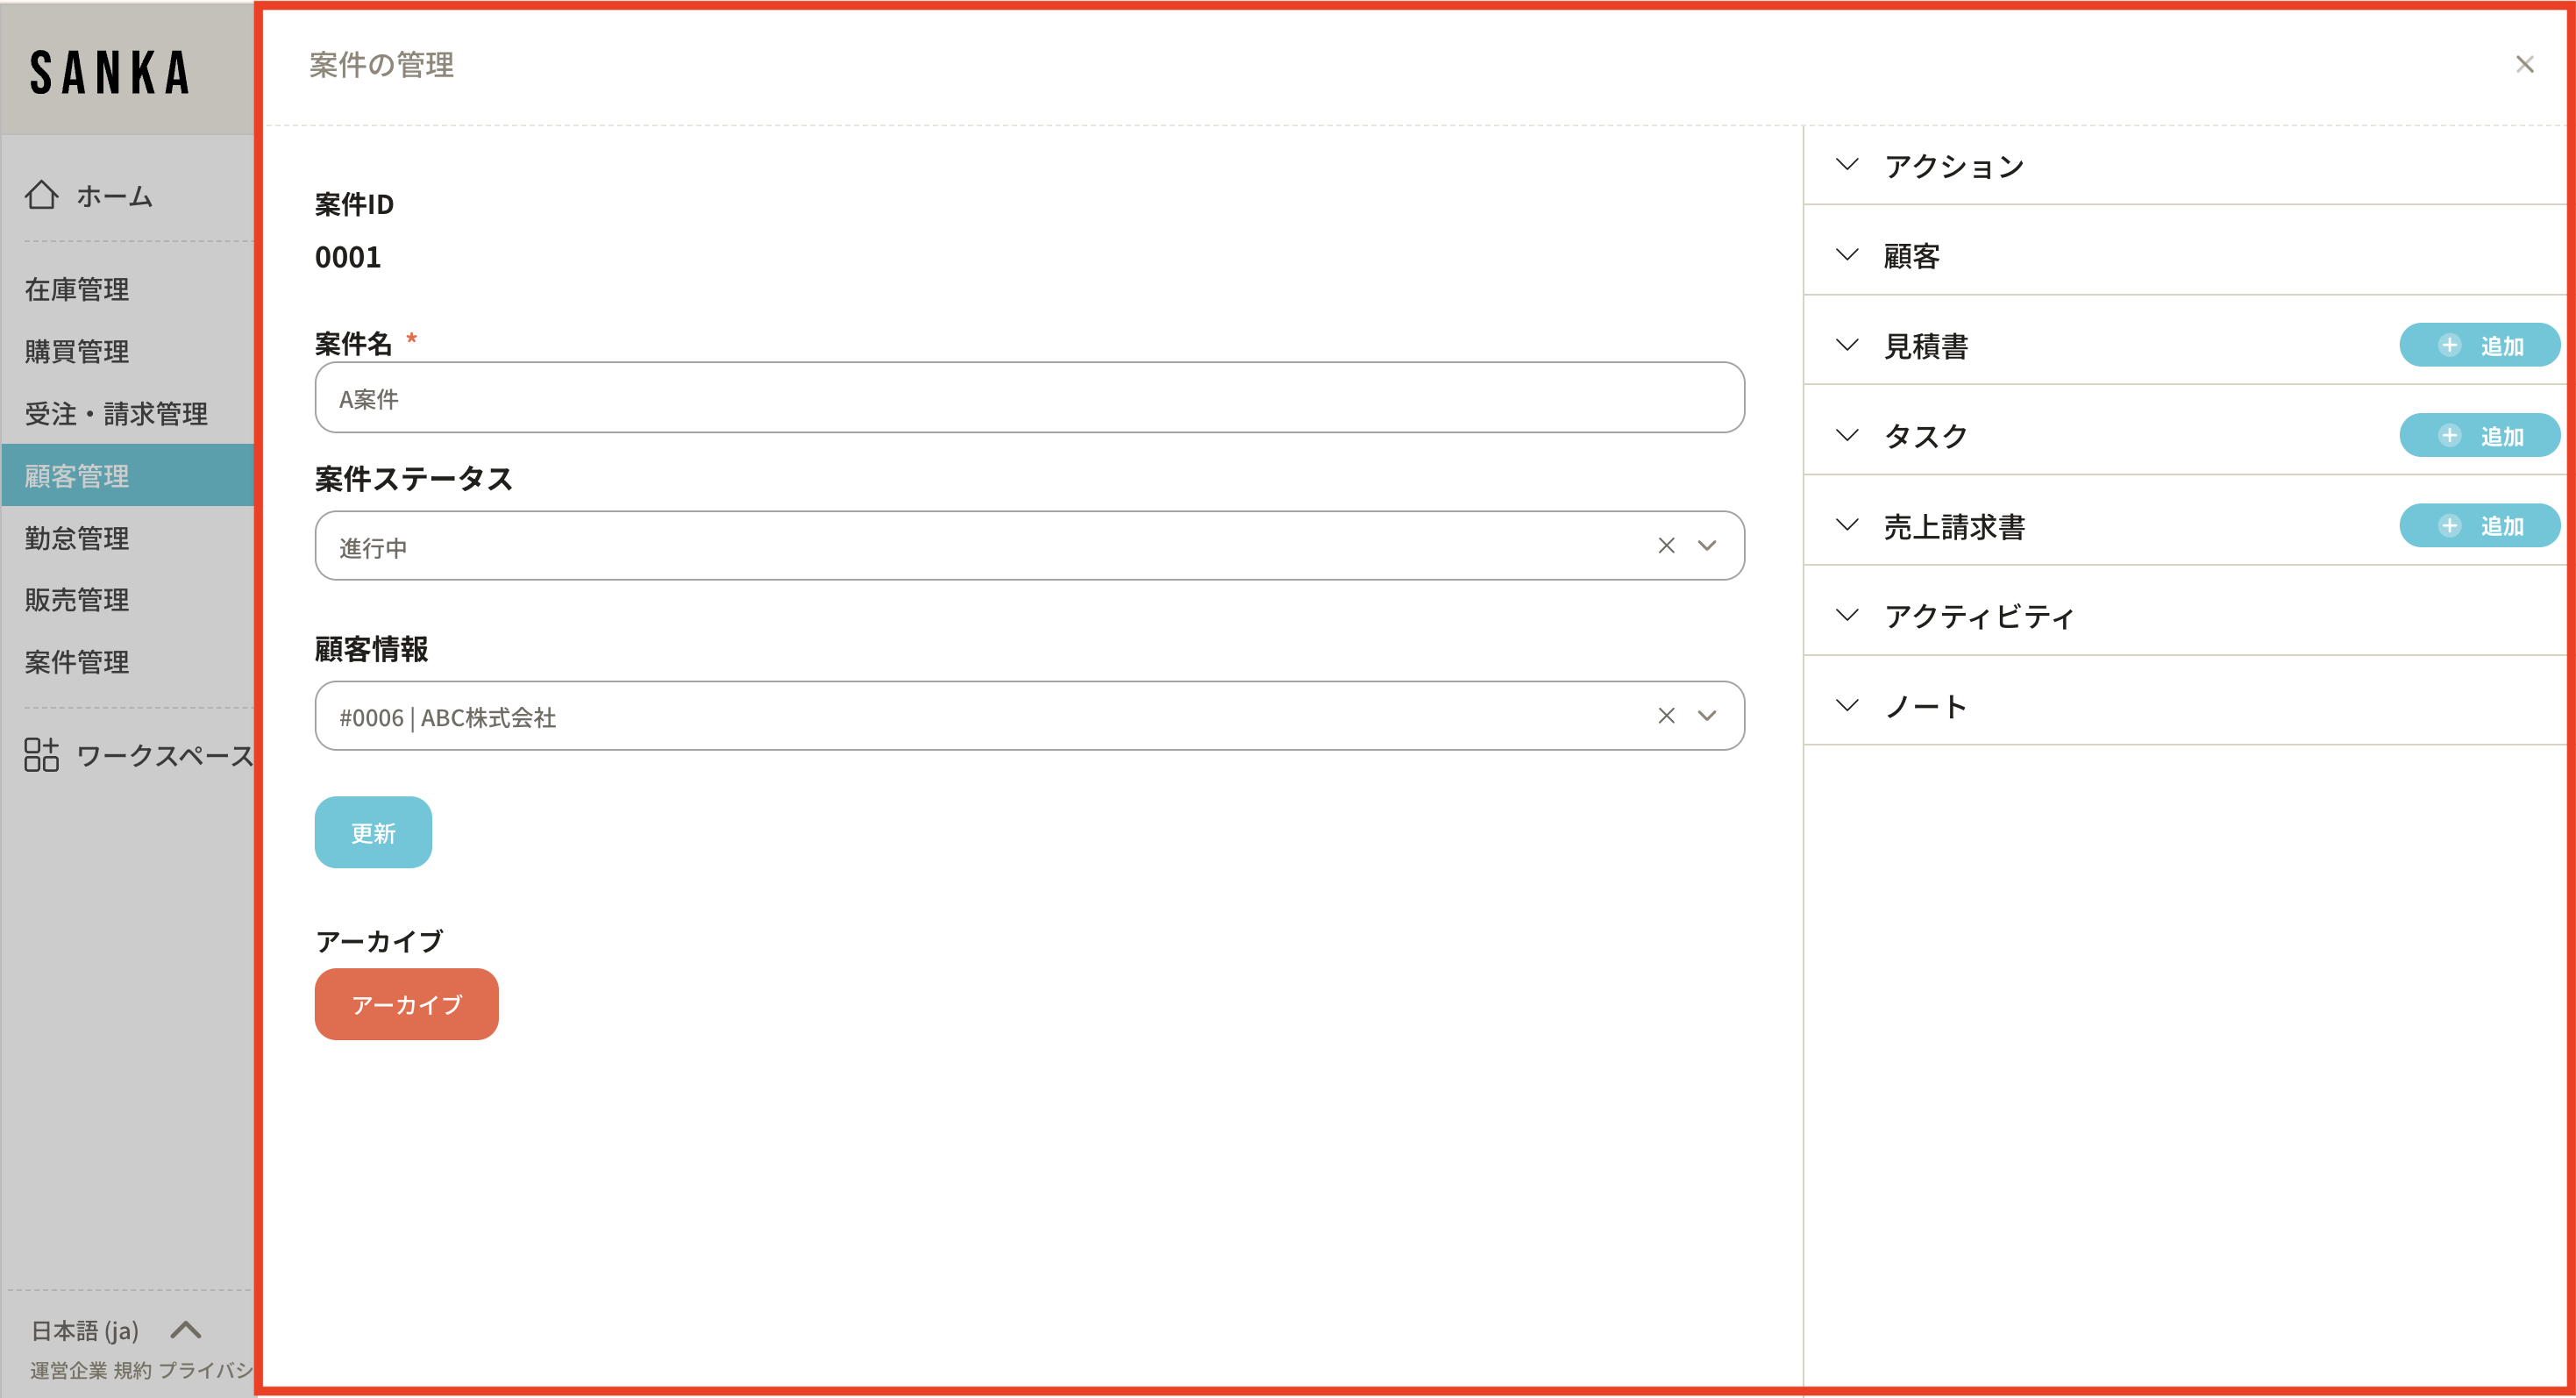Open 顧客情報 dropdown arrow
This screenshot has width=2576, height=1398.
pos(1707,716)
